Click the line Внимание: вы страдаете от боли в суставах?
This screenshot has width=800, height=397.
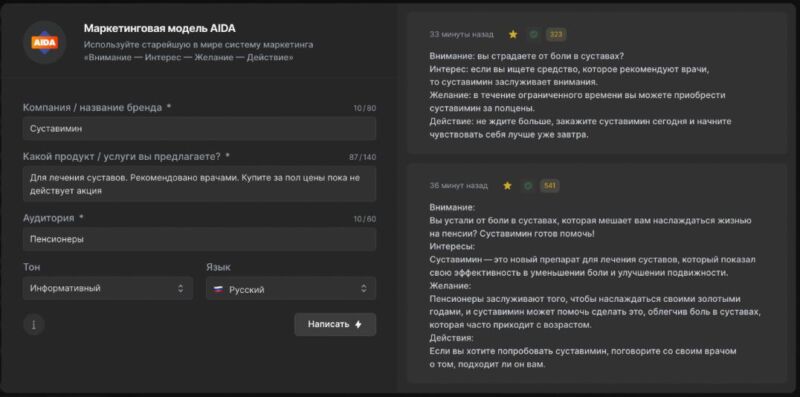[527, 56]
